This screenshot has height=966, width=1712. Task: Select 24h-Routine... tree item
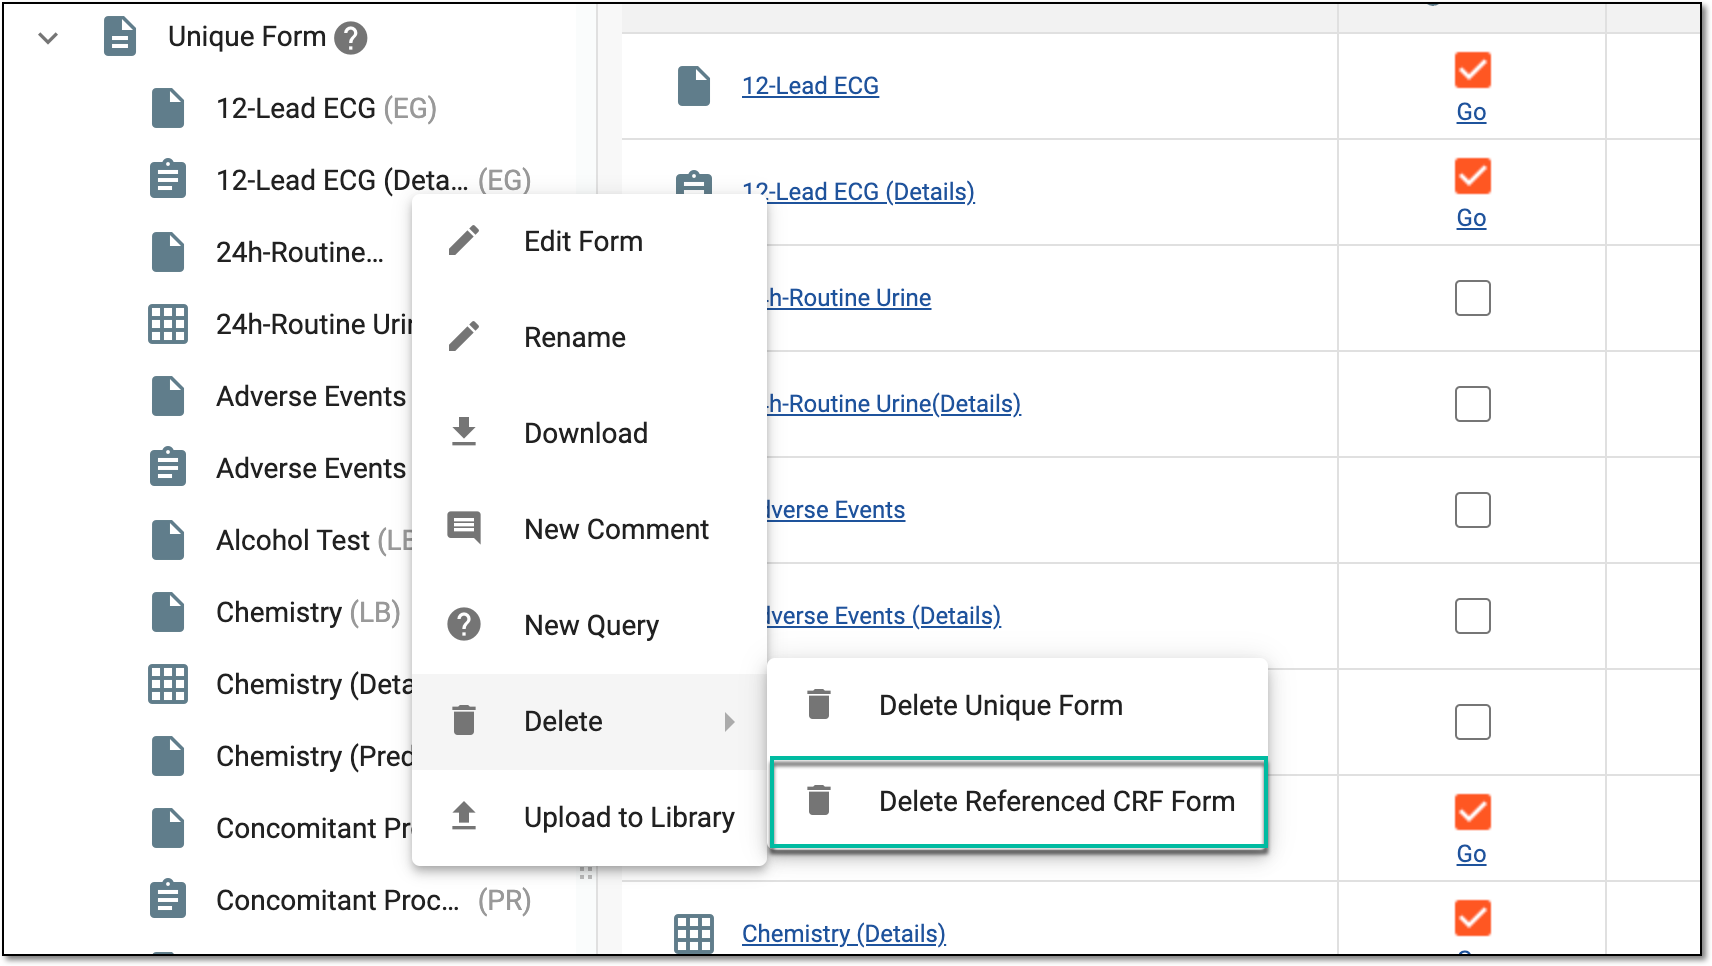click(x=299, y=252)
